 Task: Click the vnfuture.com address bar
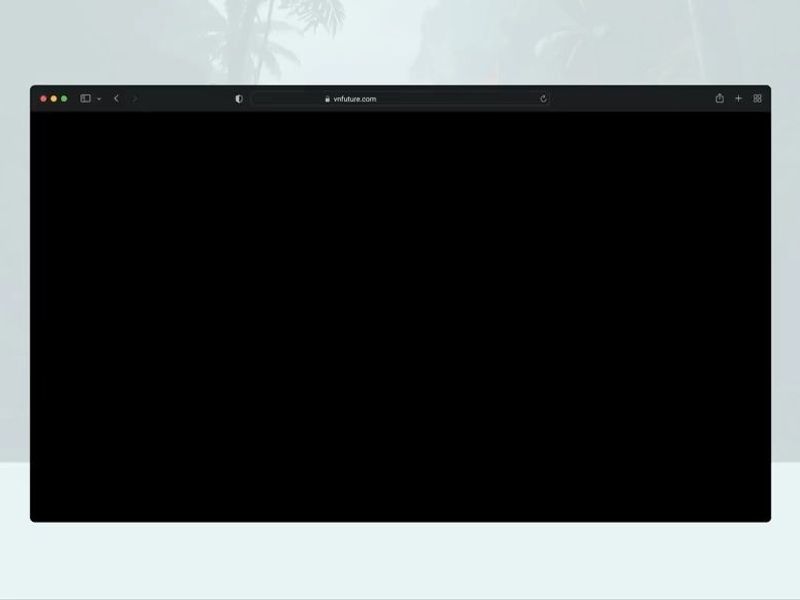[401, 99]
